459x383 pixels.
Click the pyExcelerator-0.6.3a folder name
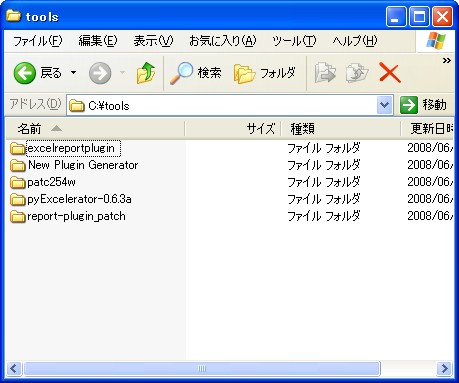tap(79, 199)
